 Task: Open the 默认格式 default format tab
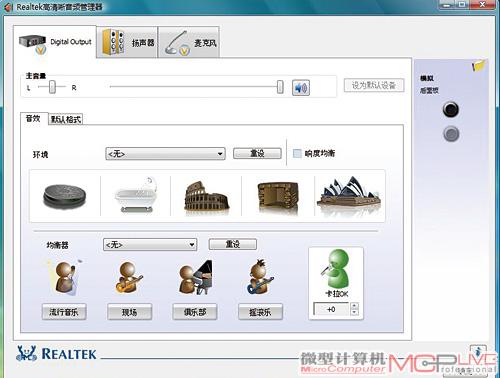pos(66,119)
